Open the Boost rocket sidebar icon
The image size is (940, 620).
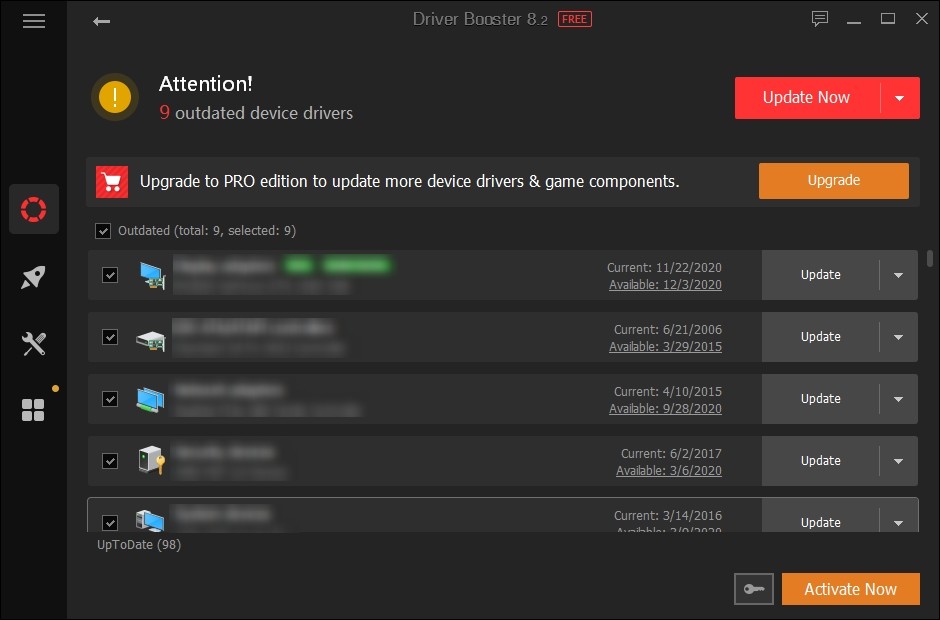click(34, 277)
